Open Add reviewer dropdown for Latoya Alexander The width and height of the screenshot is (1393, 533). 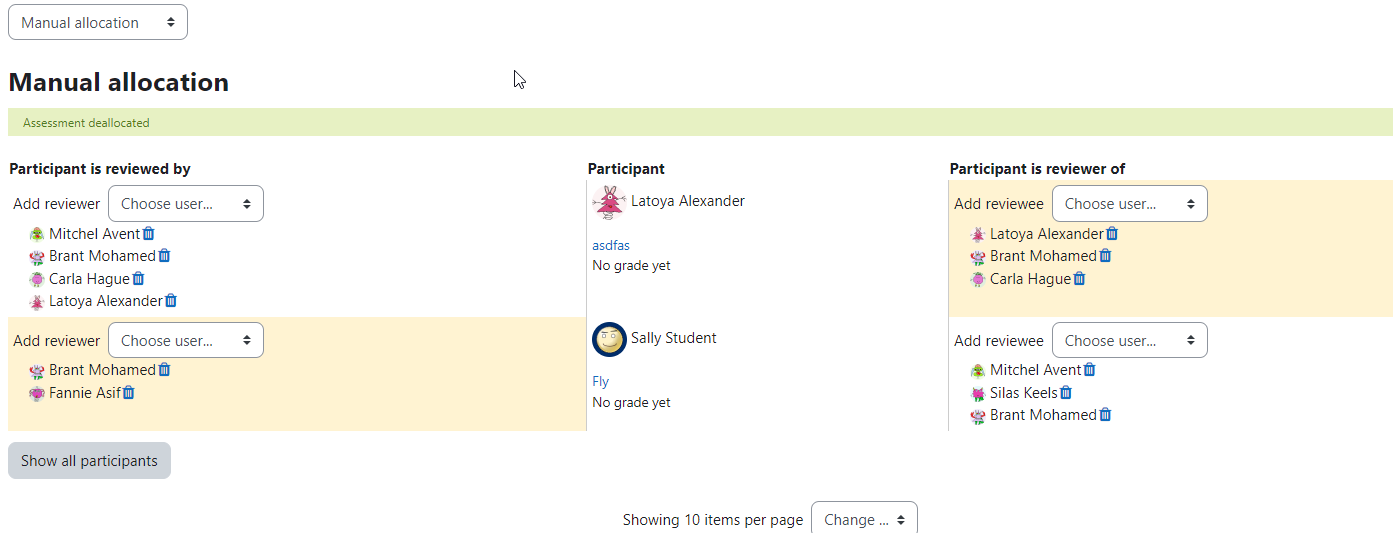186,203
